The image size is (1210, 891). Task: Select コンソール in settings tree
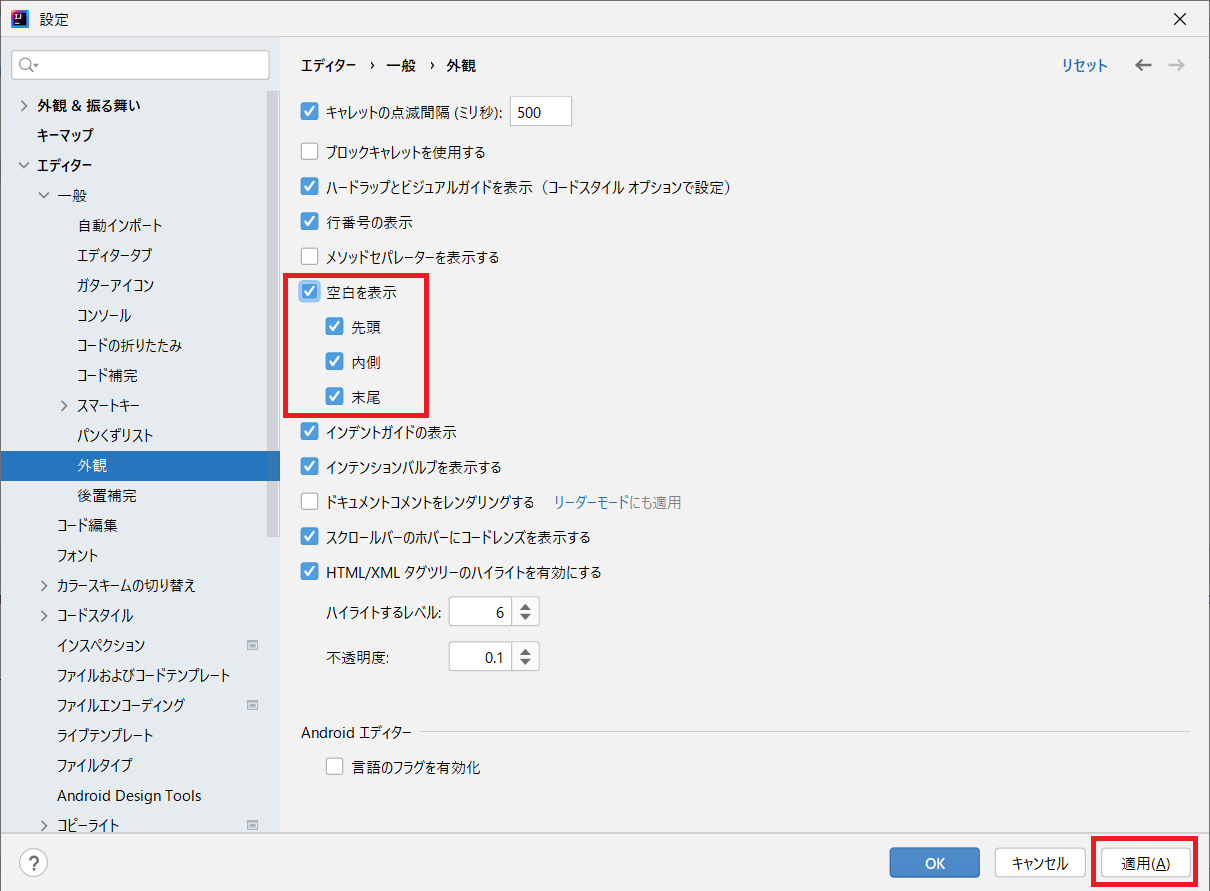104,315
